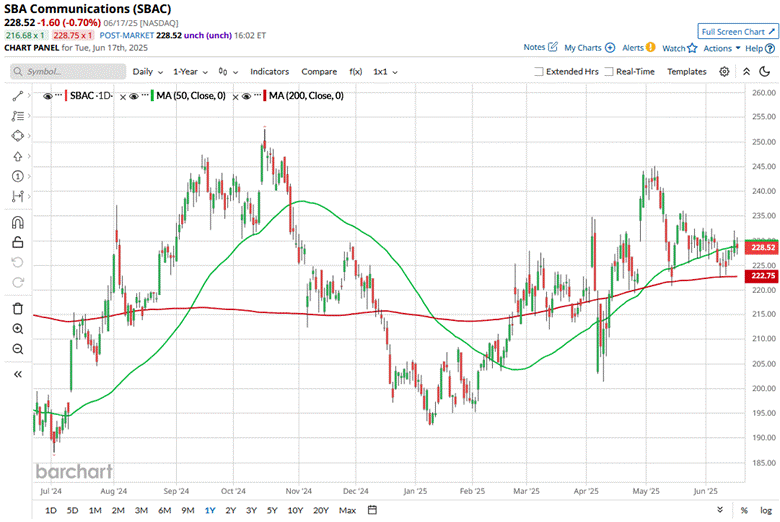Open the 1-Year period dropdown
Image resolution: width=780 pixels, height=522 pixels.
(x=191, y=72)
